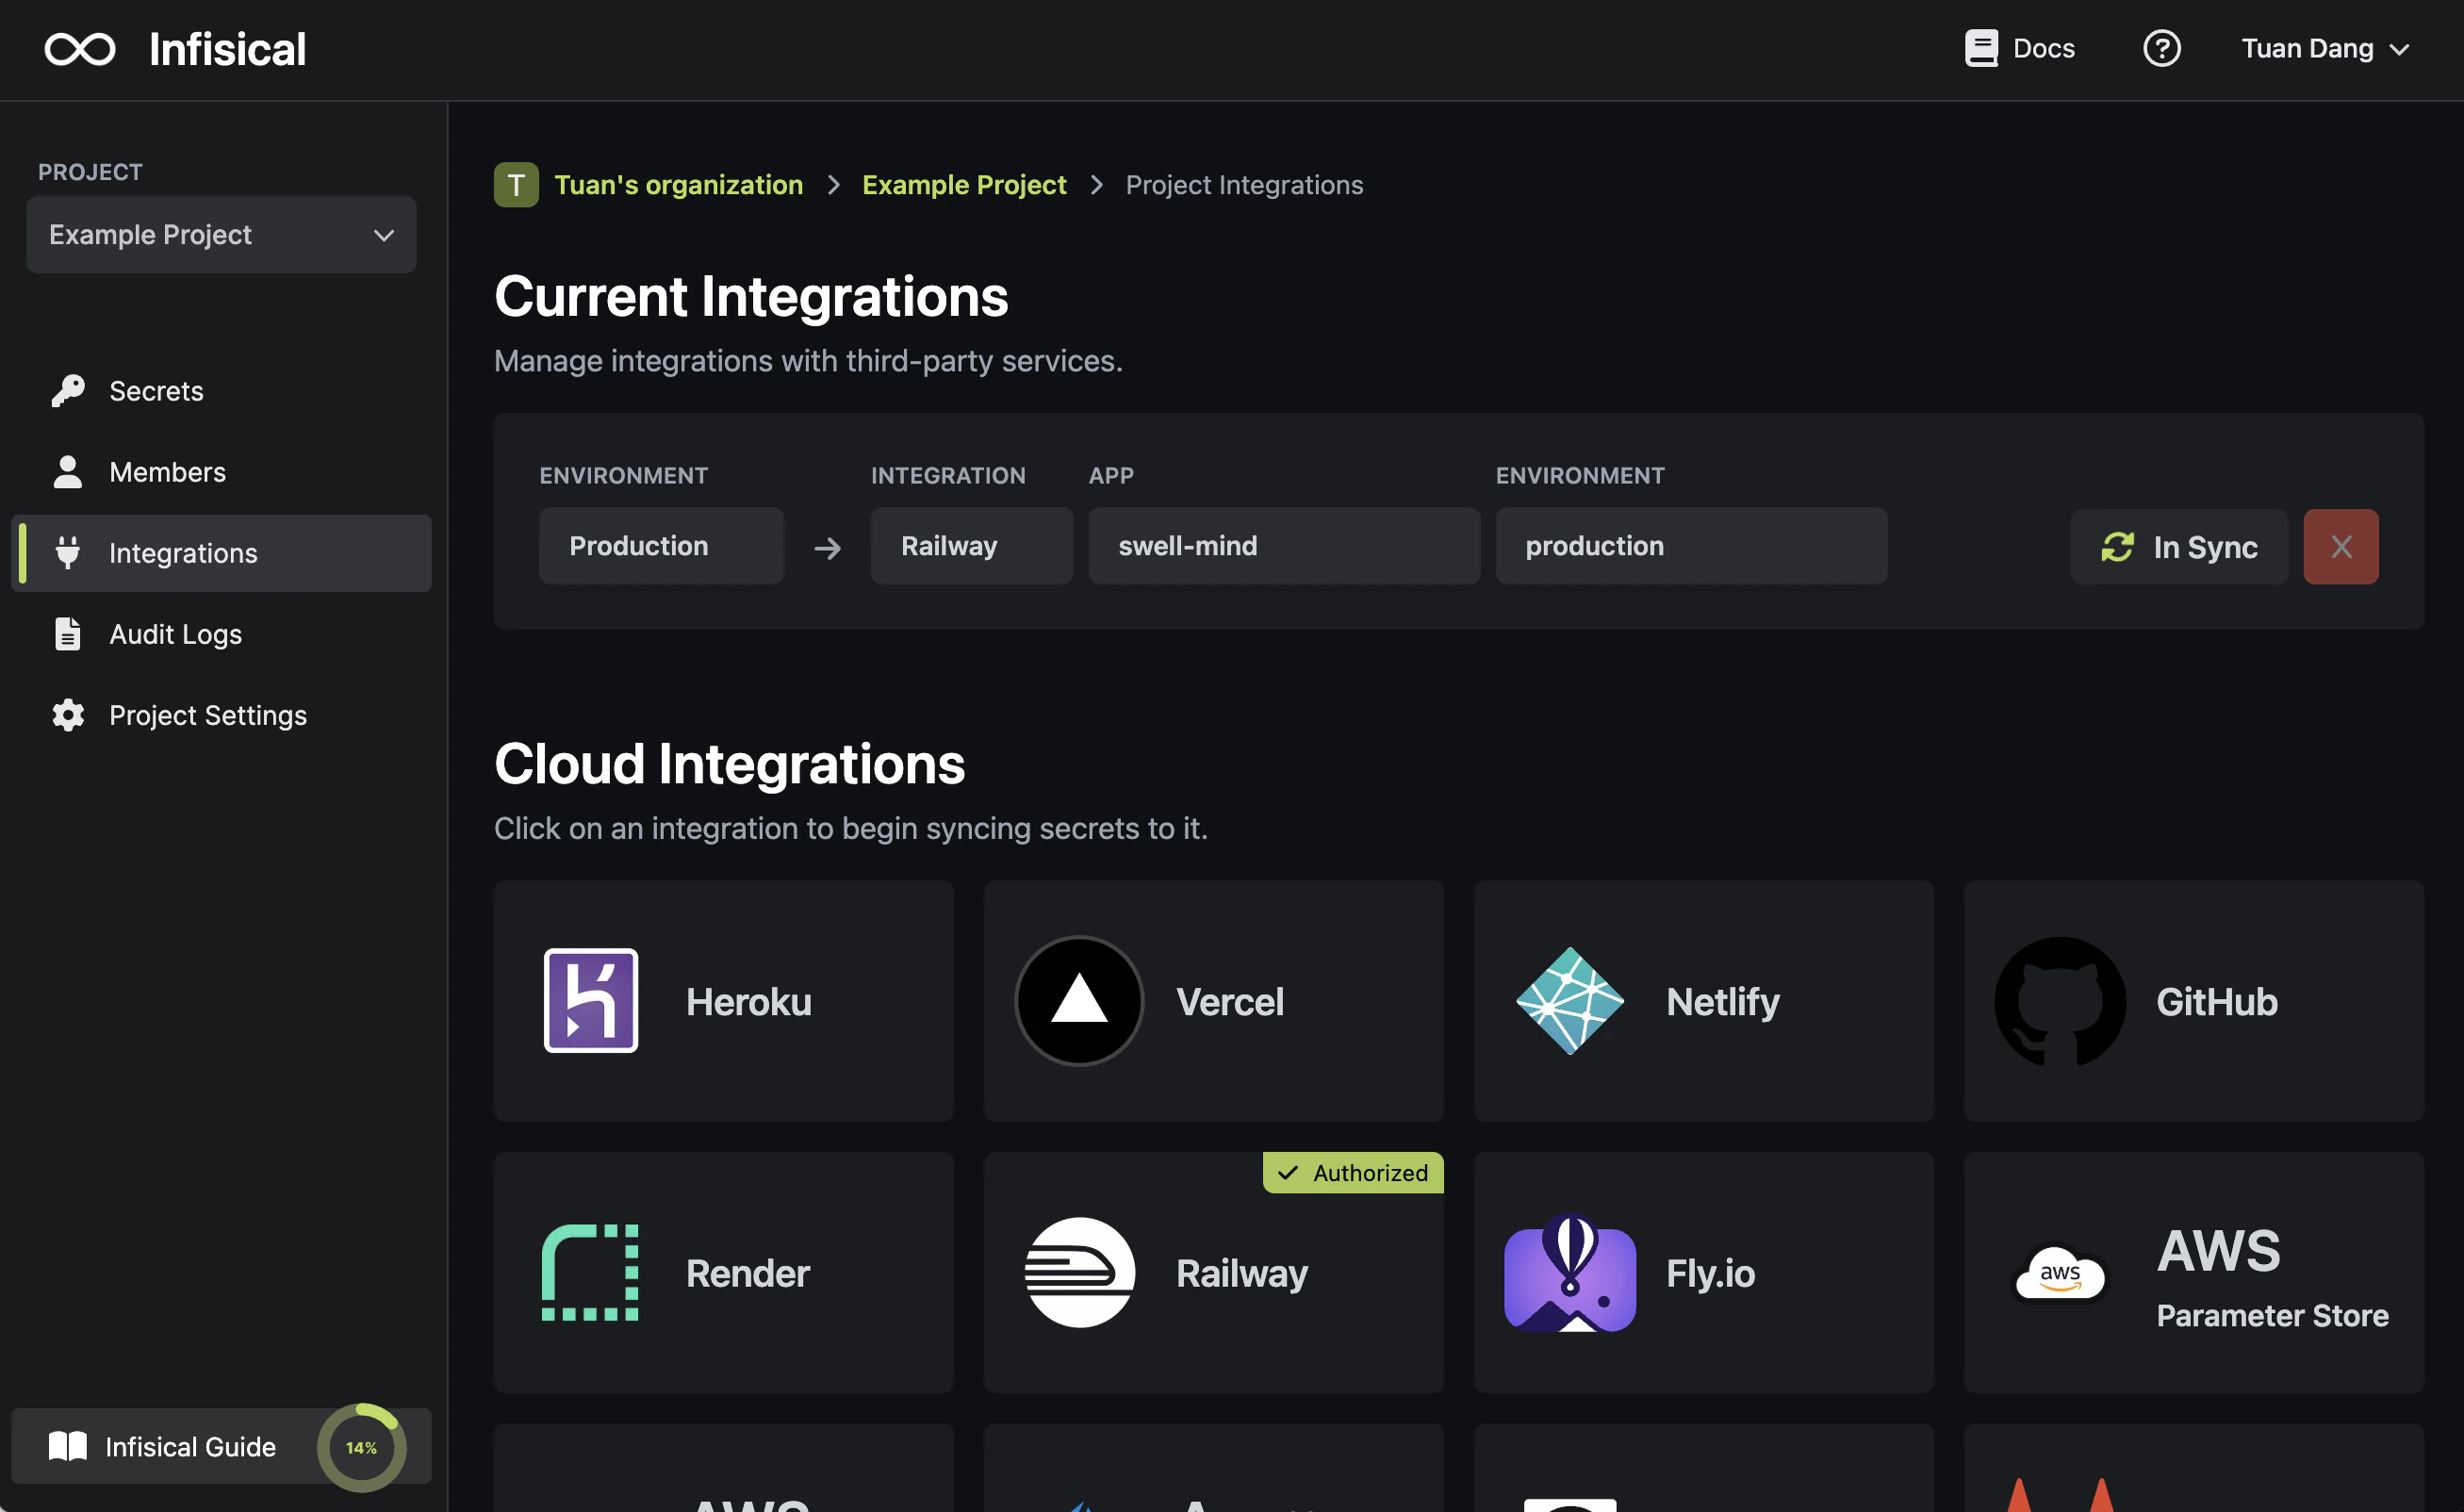Click the Authorized badge on Railway
2464x1512 pixels.
pos(1353,1173)
